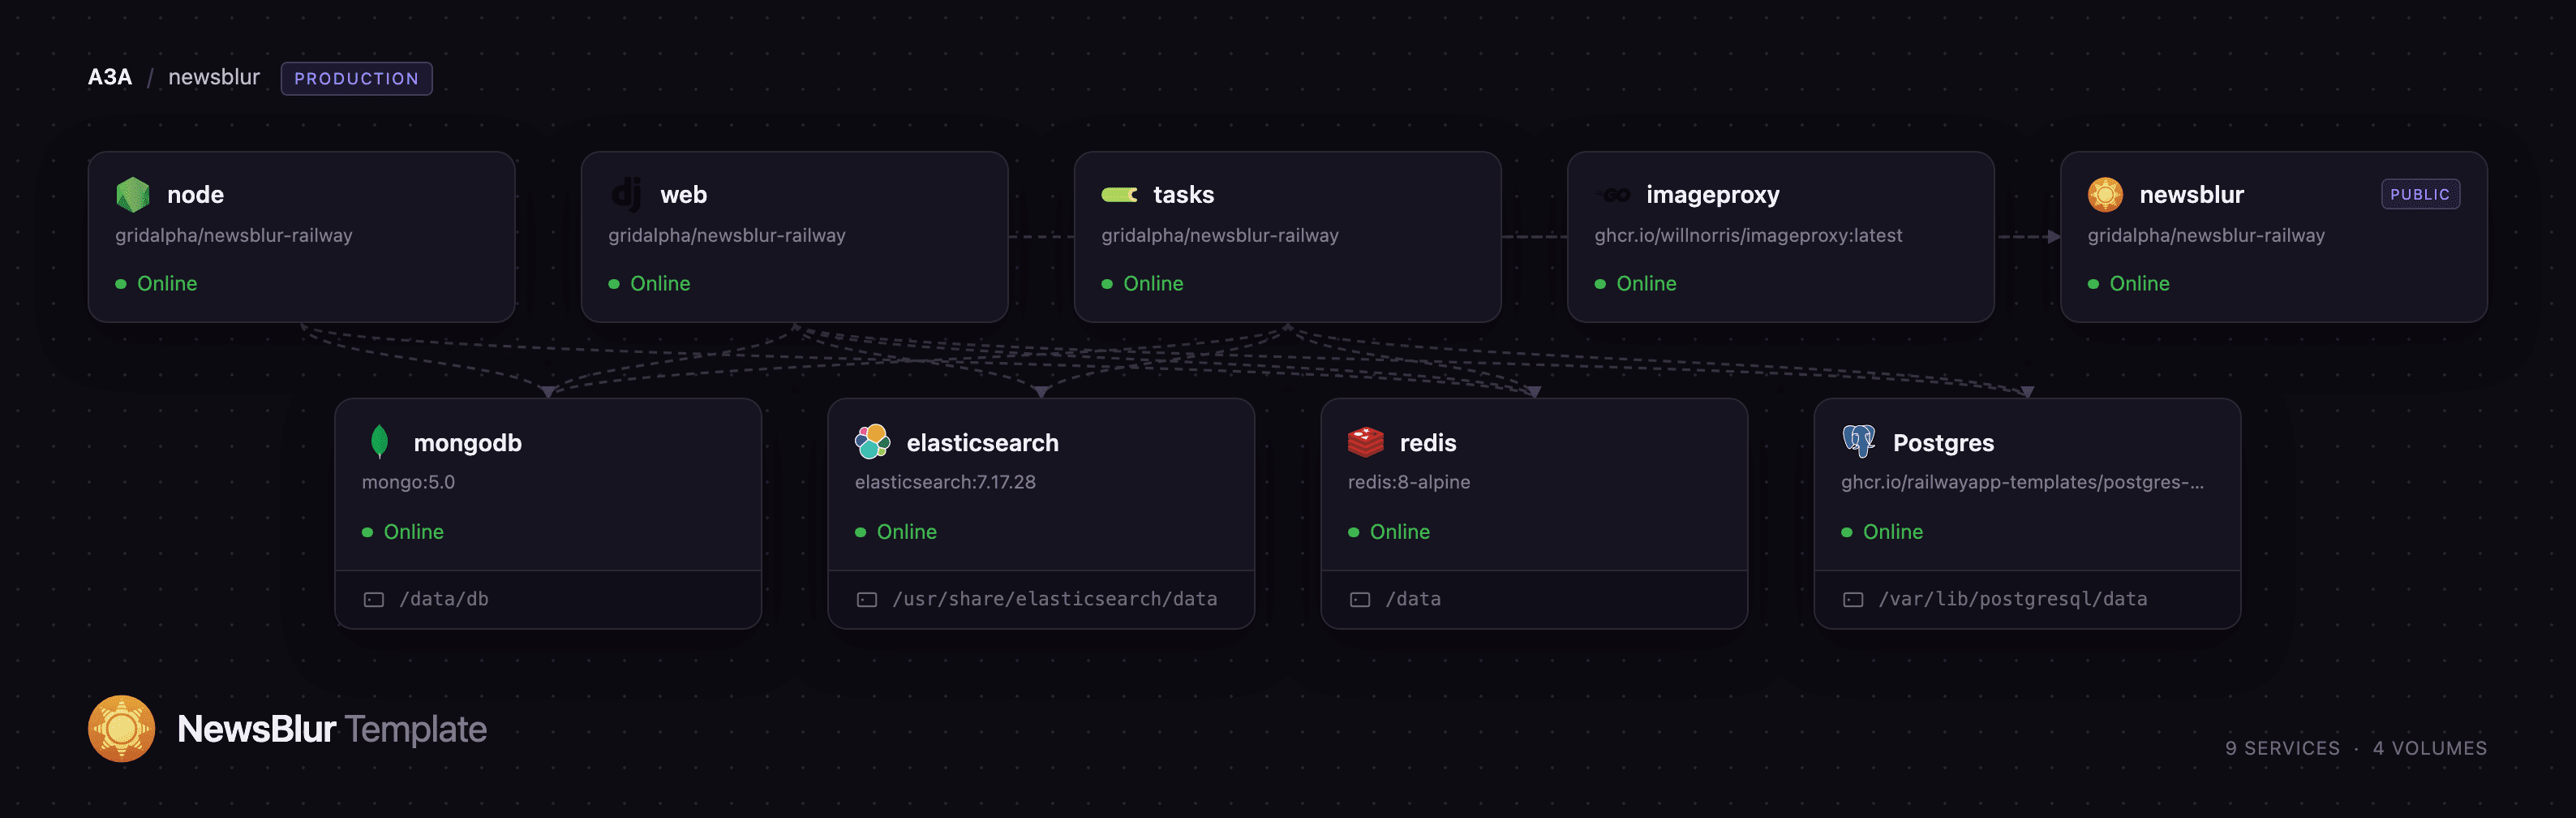
Task: Click the mongo:5.0 image text
Action: [408, 482]
